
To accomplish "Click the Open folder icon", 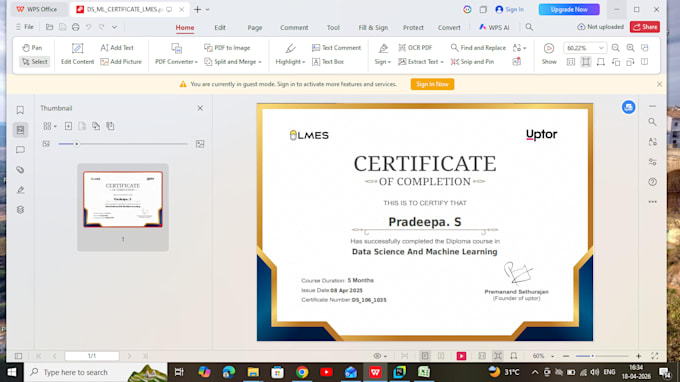I will pos(49,27).
